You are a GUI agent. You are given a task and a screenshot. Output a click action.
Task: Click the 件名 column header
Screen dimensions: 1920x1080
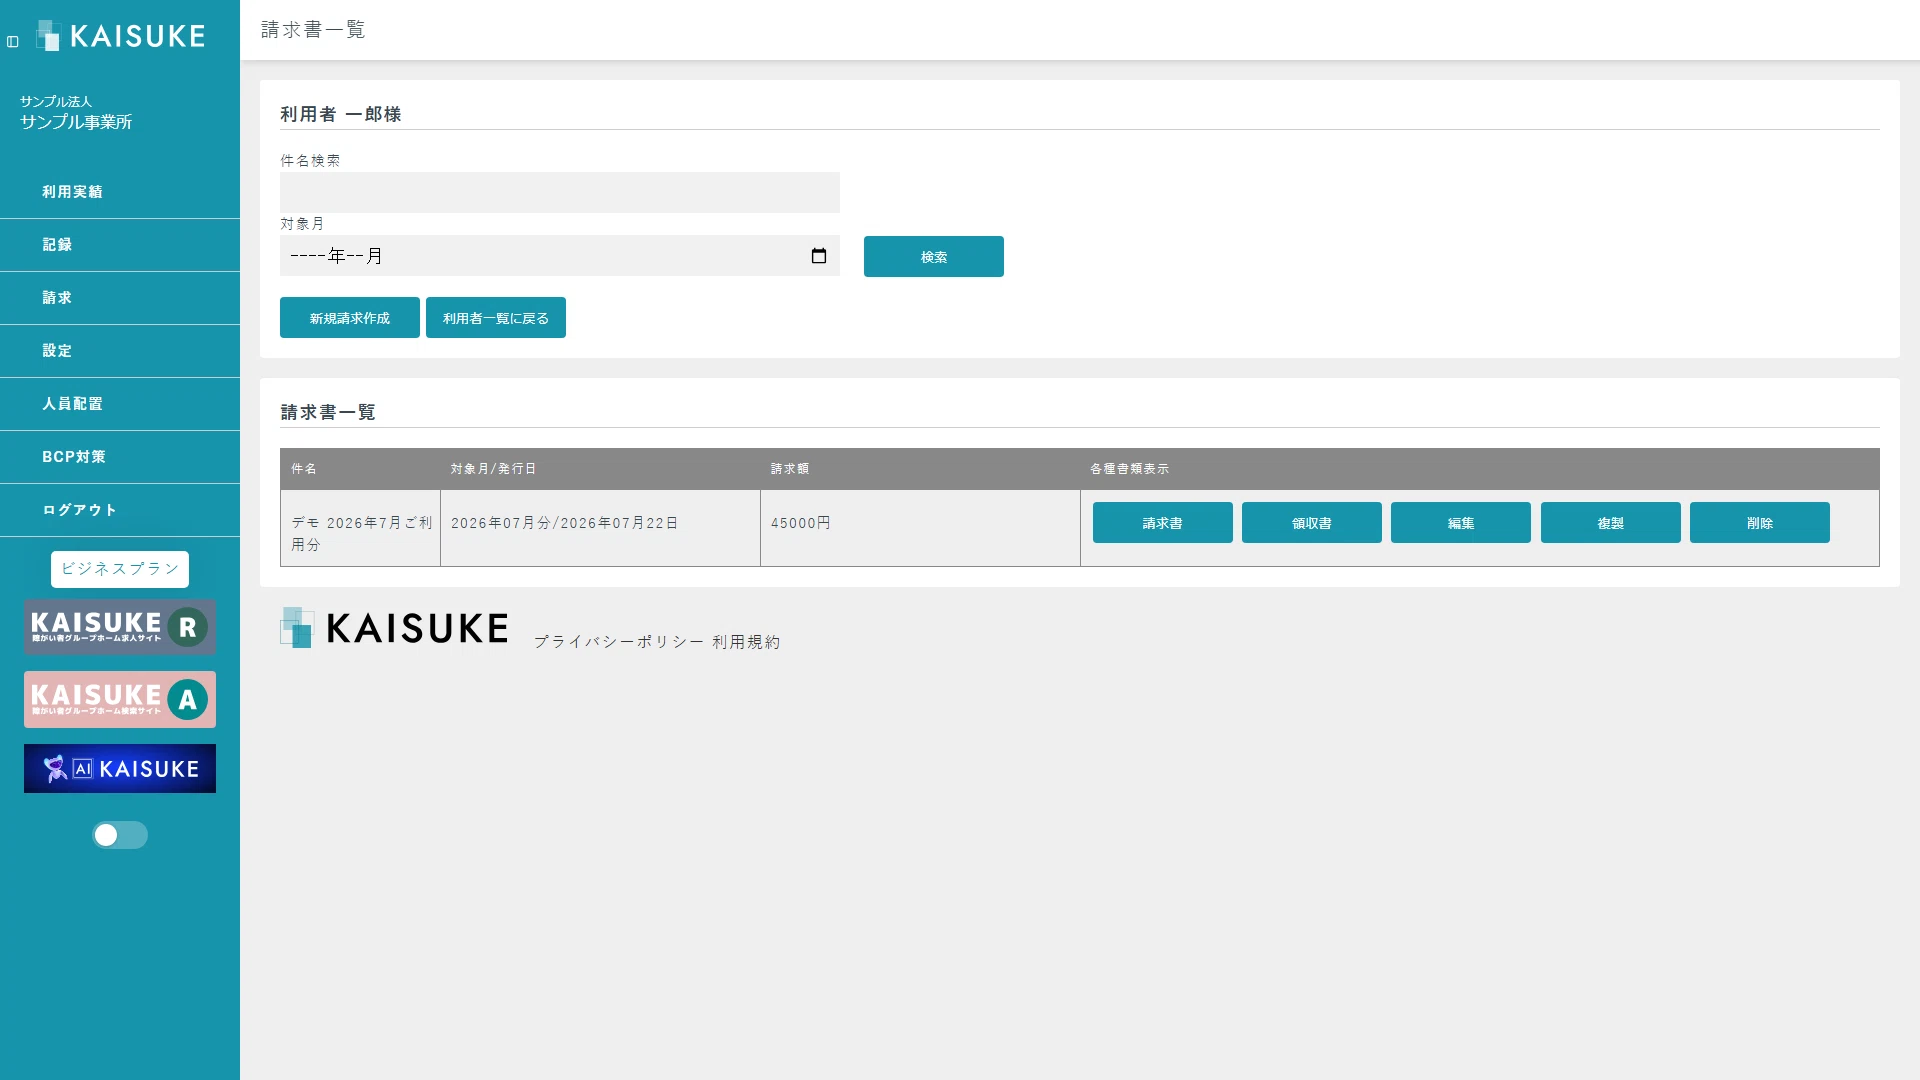(x=360, y=469)
